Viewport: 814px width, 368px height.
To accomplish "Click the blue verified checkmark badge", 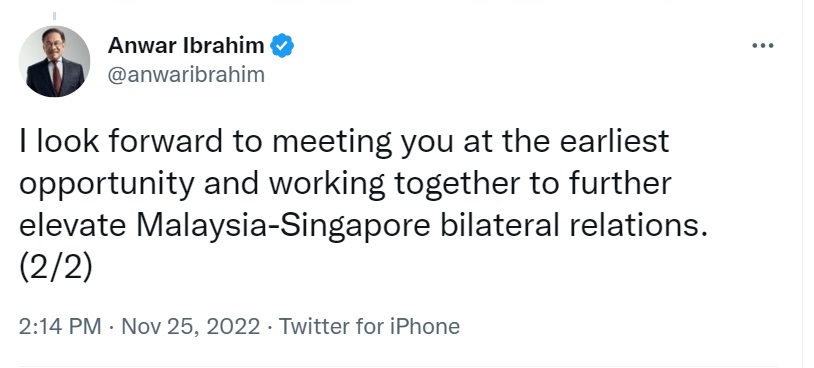I will tap(282, 46).
